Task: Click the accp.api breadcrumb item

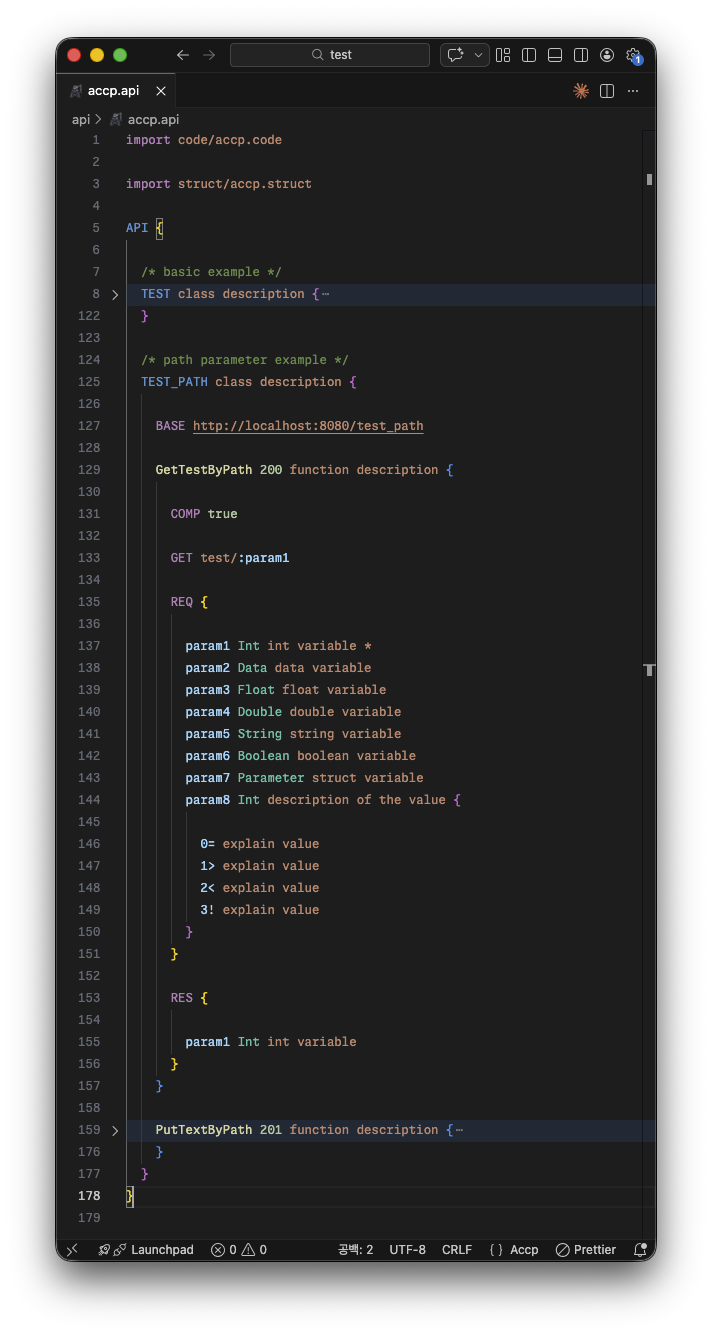Action: [x=144, y=119]
